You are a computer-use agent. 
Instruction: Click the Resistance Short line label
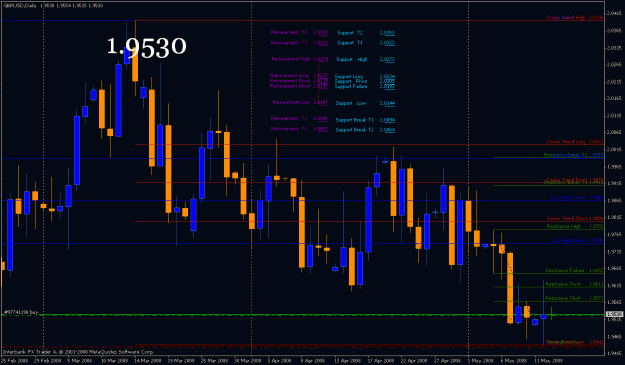(x=574, y=298)
